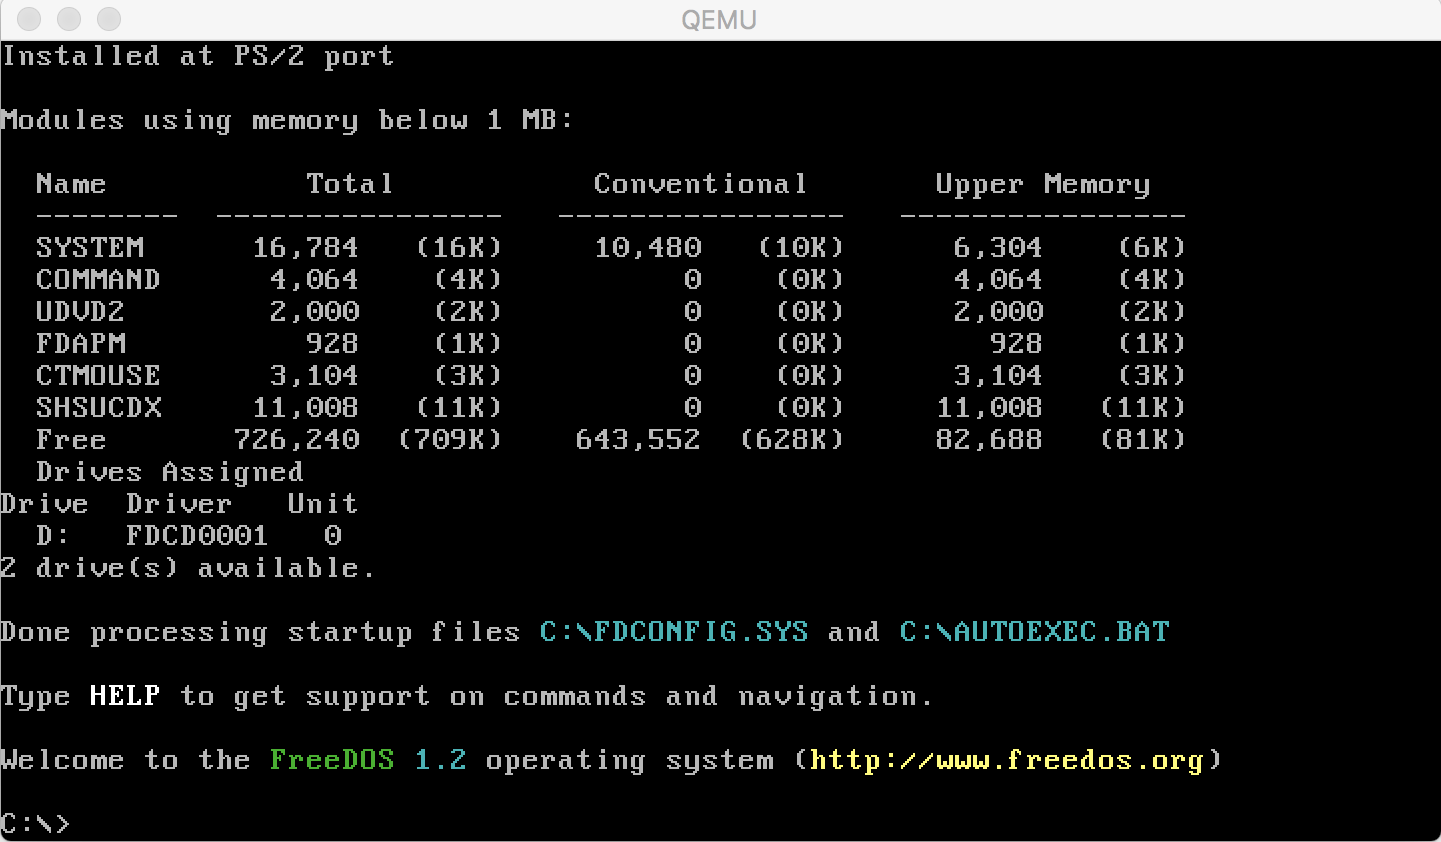This screenshot has height=842, width=1441.
Task: Click the QEMU window title
Action: (718, 20)
